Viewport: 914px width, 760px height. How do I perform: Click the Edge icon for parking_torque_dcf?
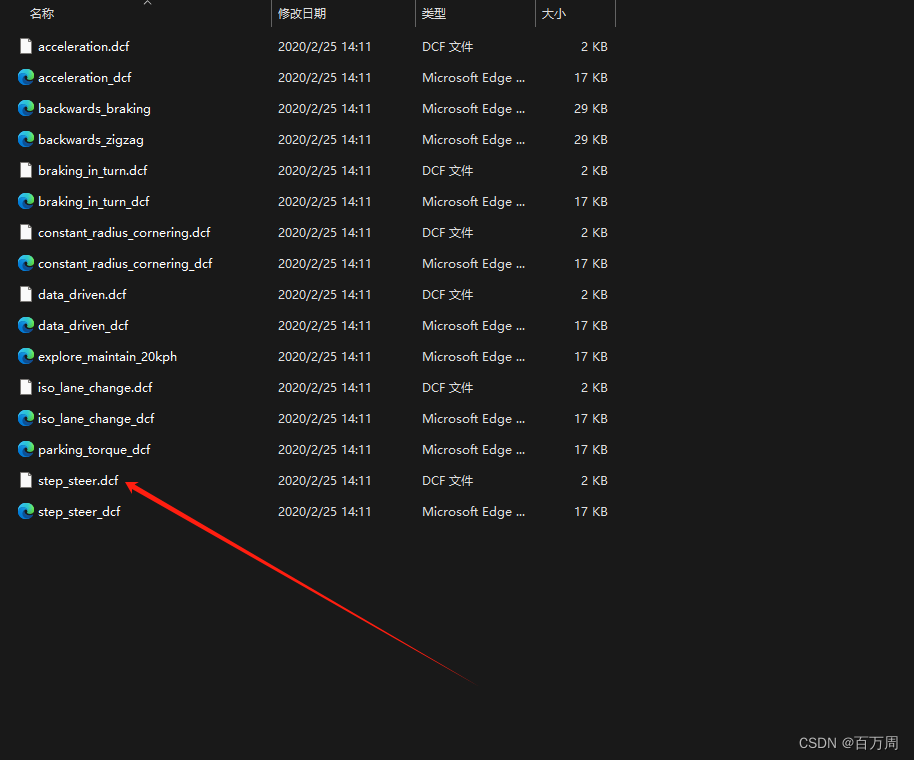26,449
